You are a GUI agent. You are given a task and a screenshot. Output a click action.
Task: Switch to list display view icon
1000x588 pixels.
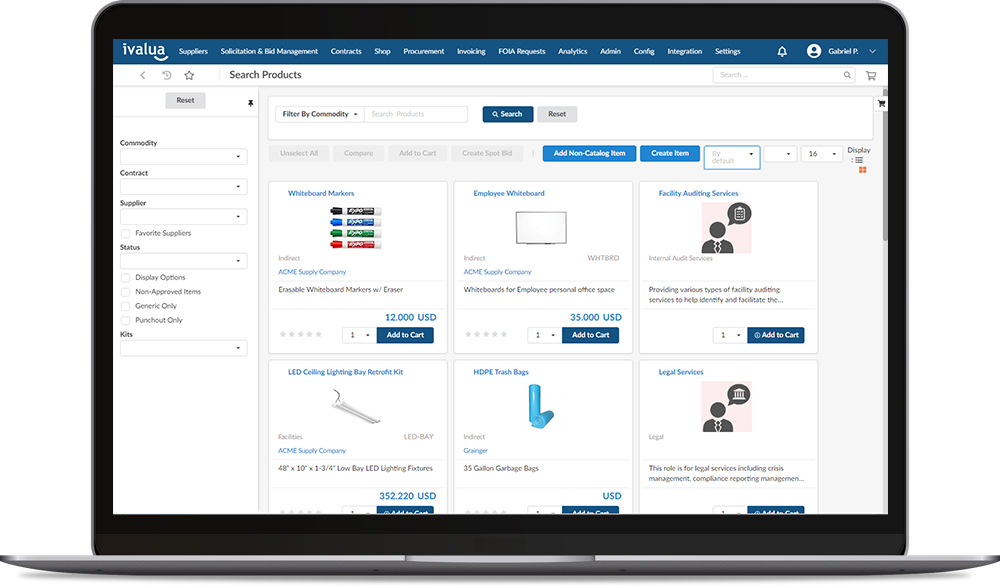858,160
